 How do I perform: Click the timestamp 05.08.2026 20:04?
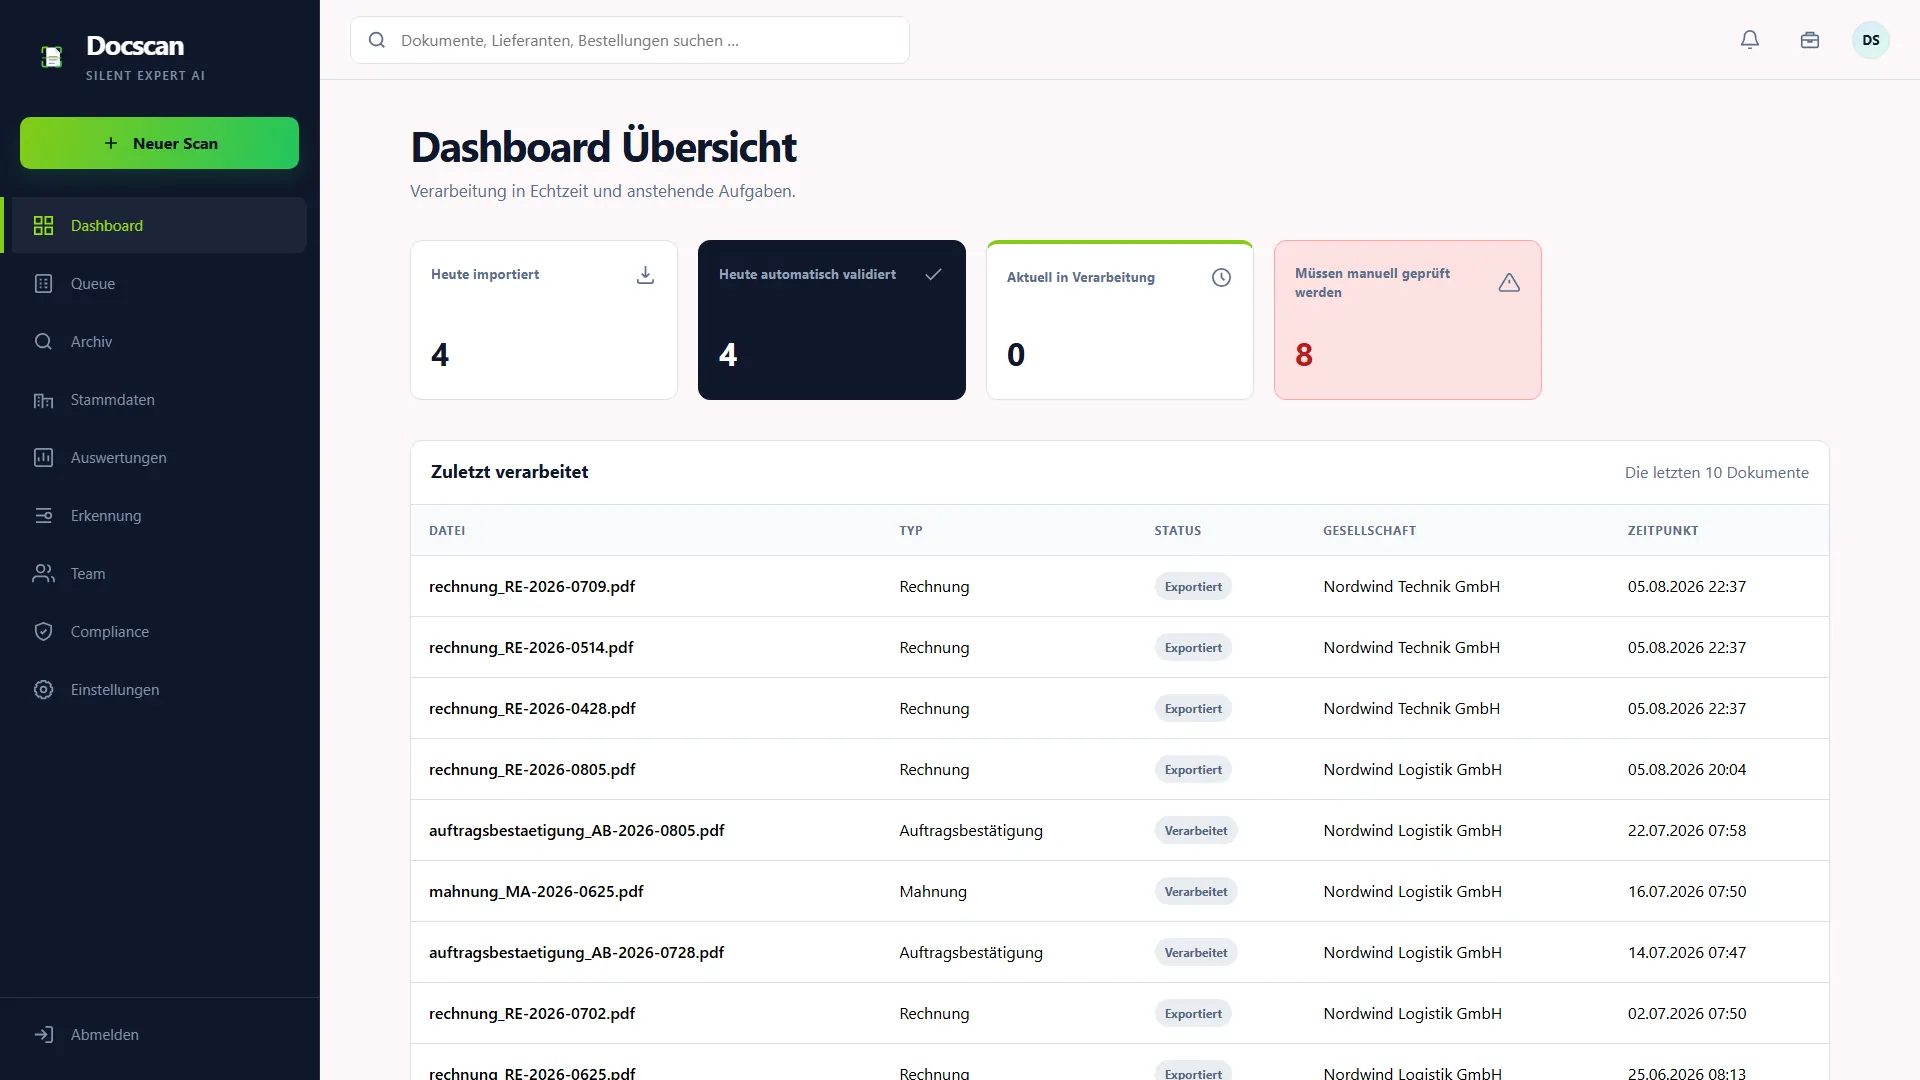coord(1687,770)
